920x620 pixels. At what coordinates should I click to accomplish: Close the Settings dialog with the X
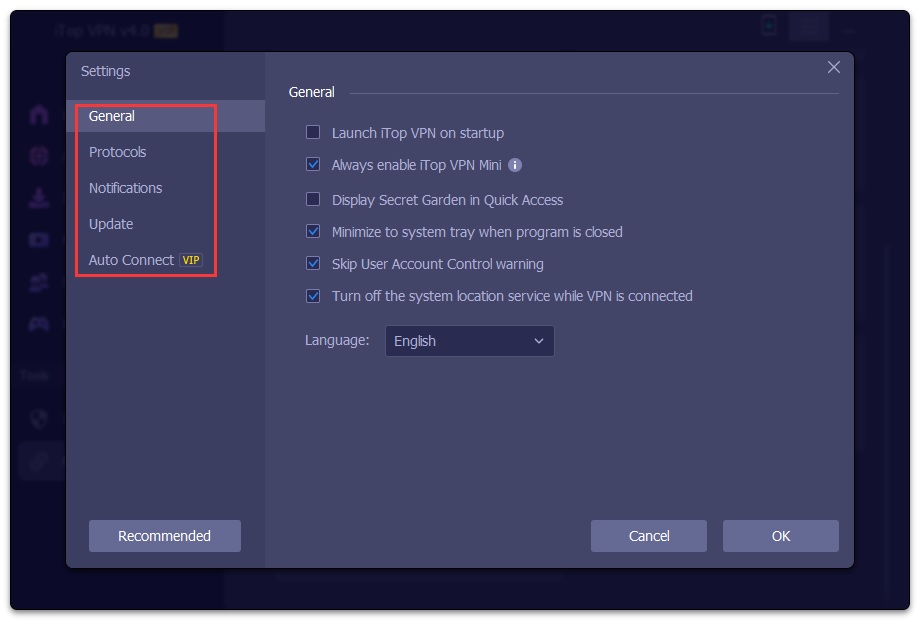[x=833, y=67]
